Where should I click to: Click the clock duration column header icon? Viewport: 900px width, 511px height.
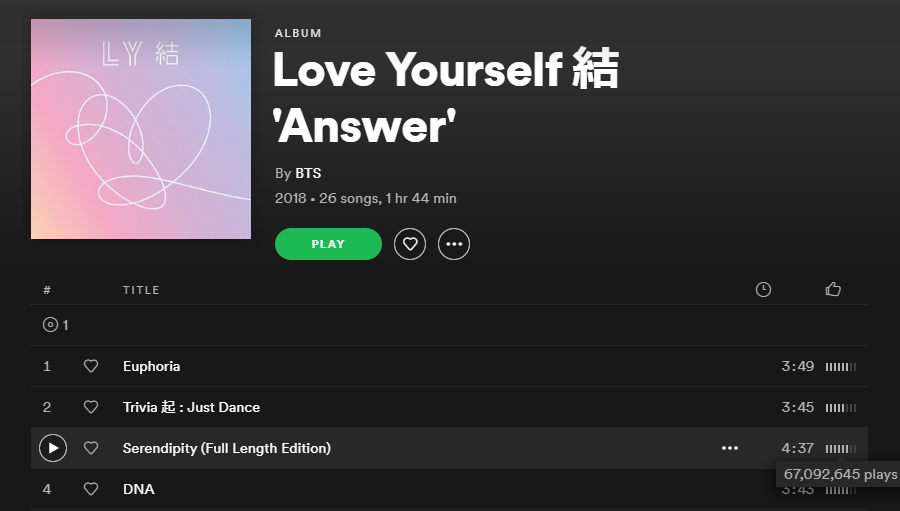point(763,289)
